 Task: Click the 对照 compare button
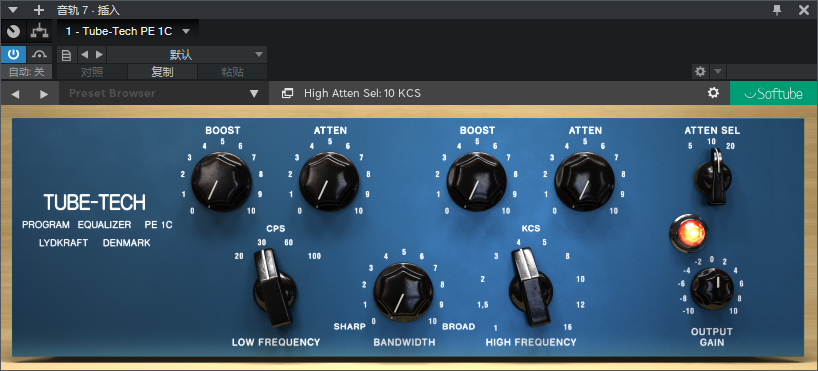pos(92,72)
